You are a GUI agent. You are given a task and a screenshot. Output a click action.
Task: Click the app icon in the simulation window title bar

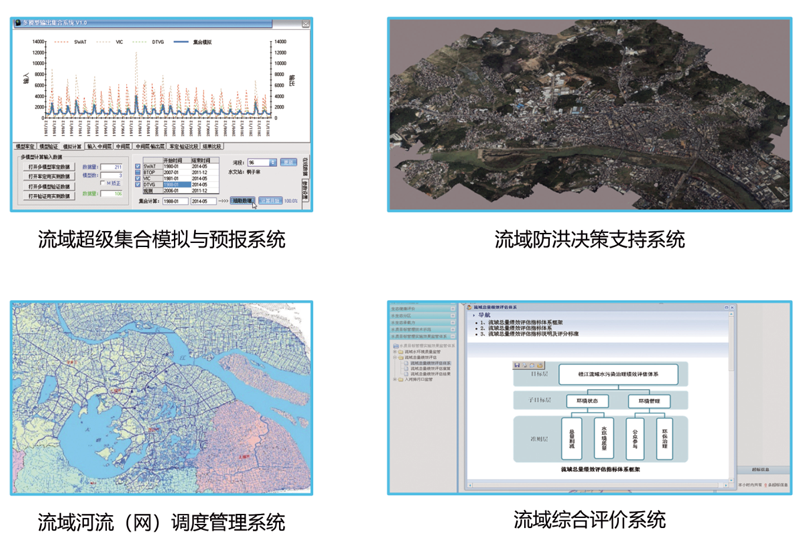[19, 23]
